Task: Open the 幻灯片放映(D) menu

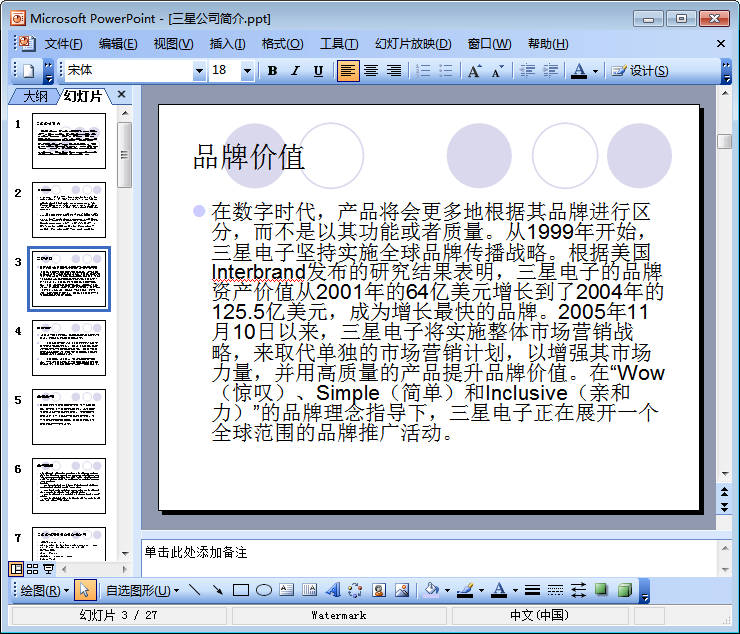Action: pyautogui.click(x=413, y=44)
